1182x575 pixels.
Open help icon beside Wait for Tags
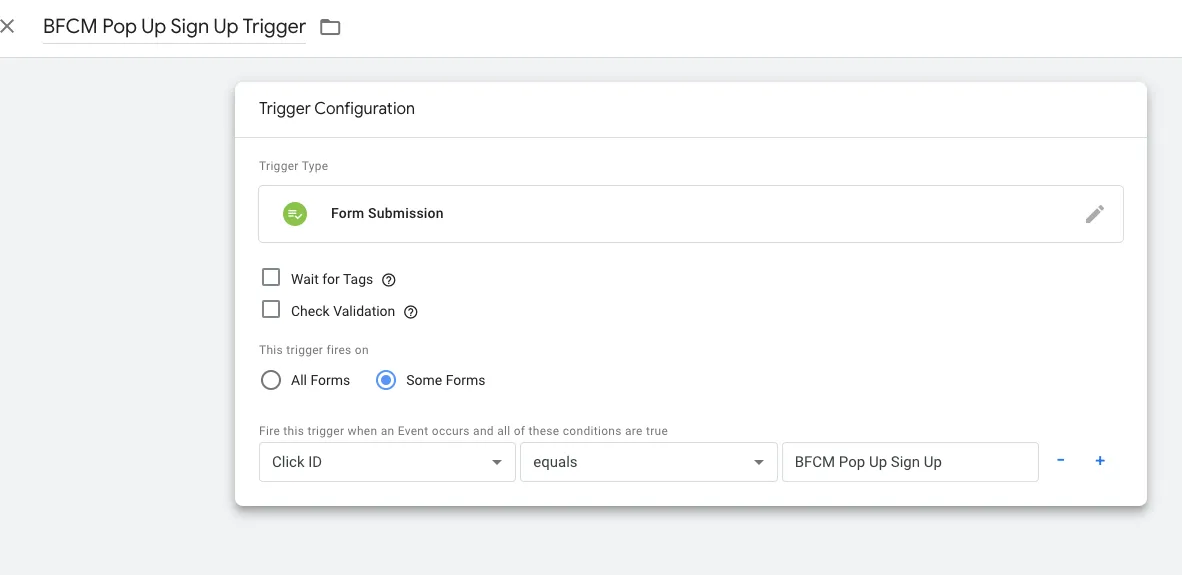[388, 280]
